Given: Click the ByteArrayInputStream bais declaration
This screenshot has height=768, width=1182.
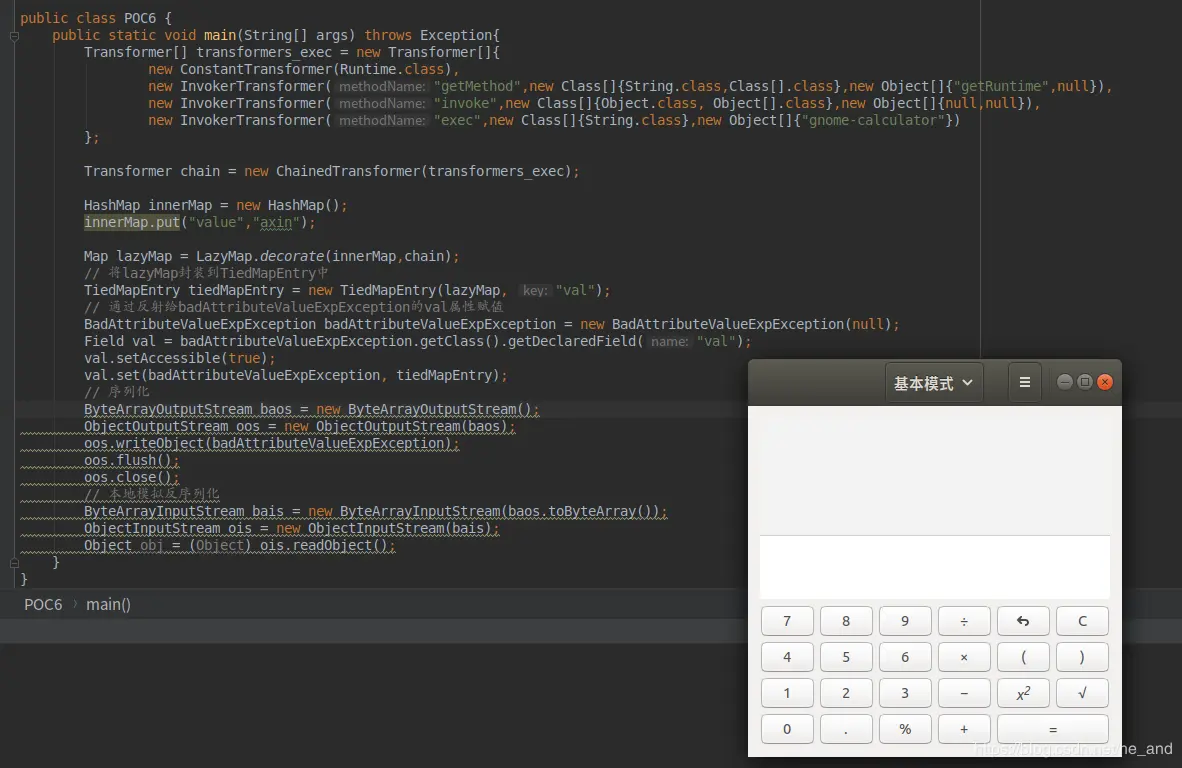Looking at the screenshot, I should pyautogui.click(x=375, y=512).
